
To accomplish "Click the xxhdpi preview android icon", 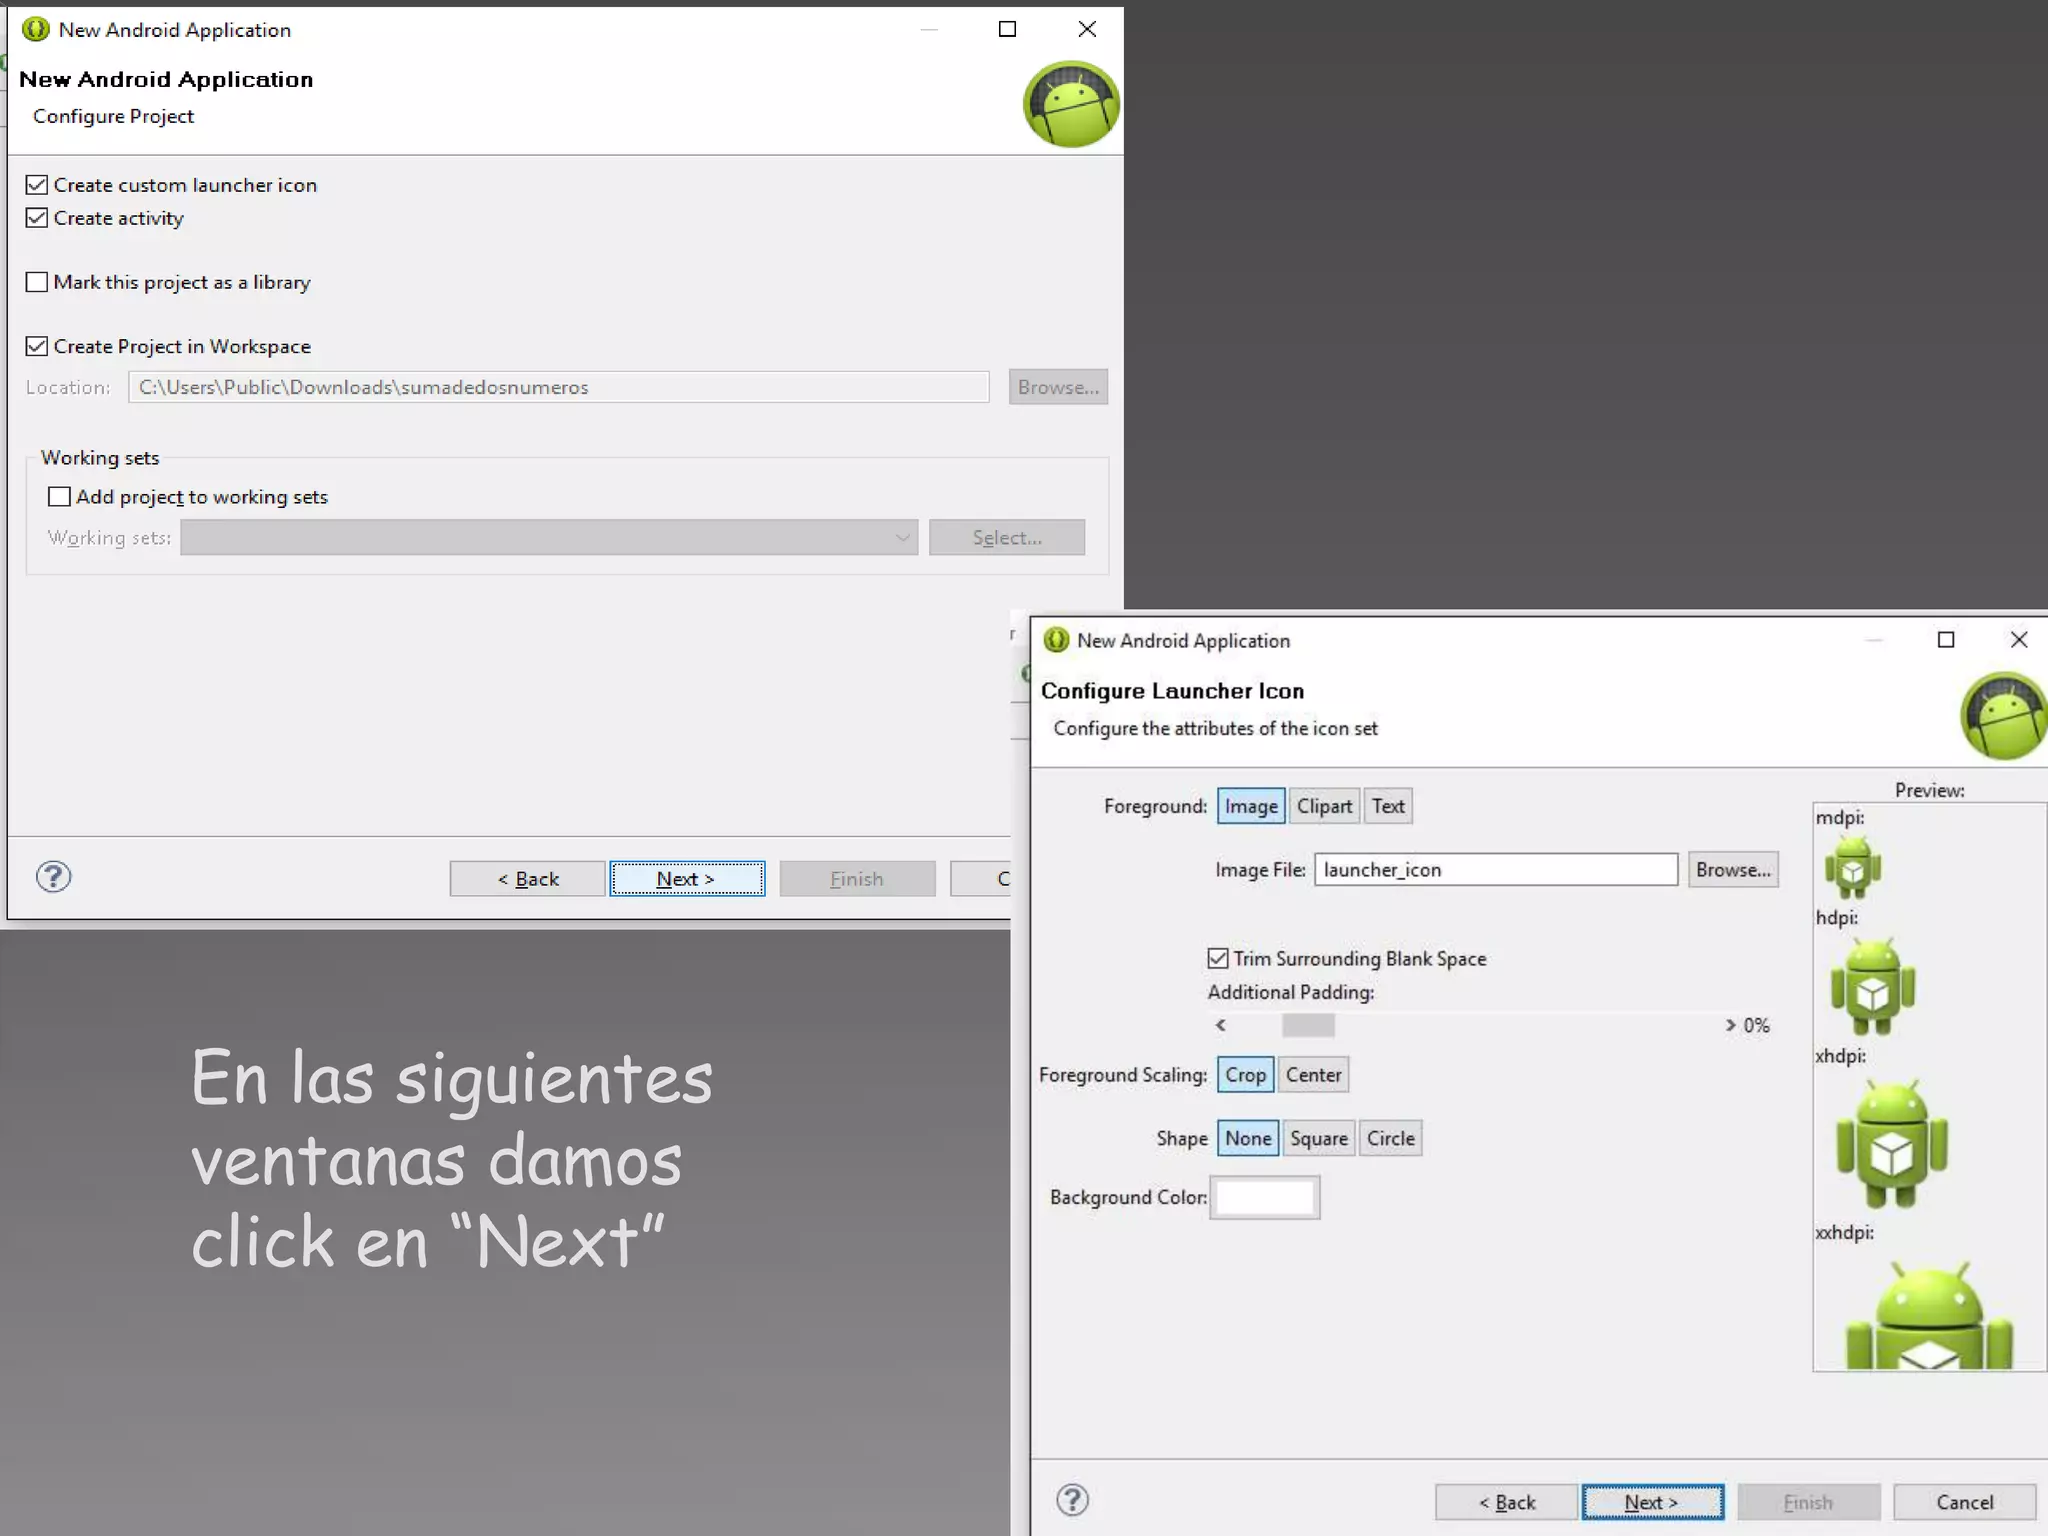I will point(1928,1314).
